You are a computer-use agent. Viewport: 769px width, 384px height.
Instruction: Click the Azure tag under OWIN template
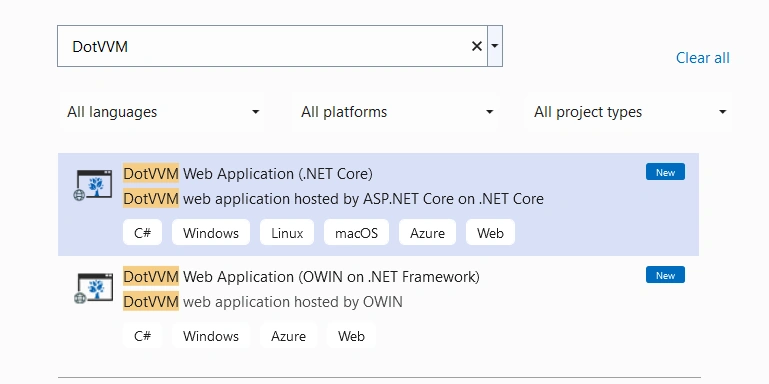(x=288, y=336)
